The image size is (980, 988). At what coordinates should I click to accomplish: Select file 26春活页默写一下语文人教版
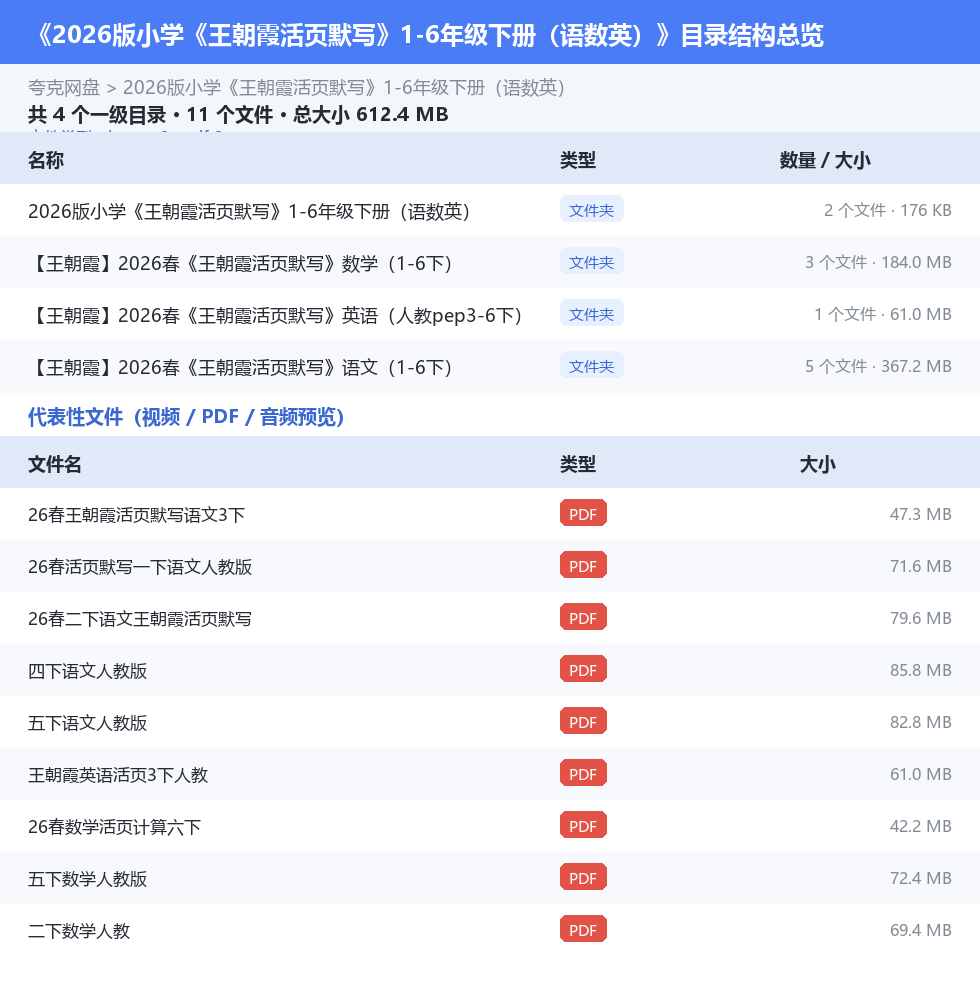point(490,566)
